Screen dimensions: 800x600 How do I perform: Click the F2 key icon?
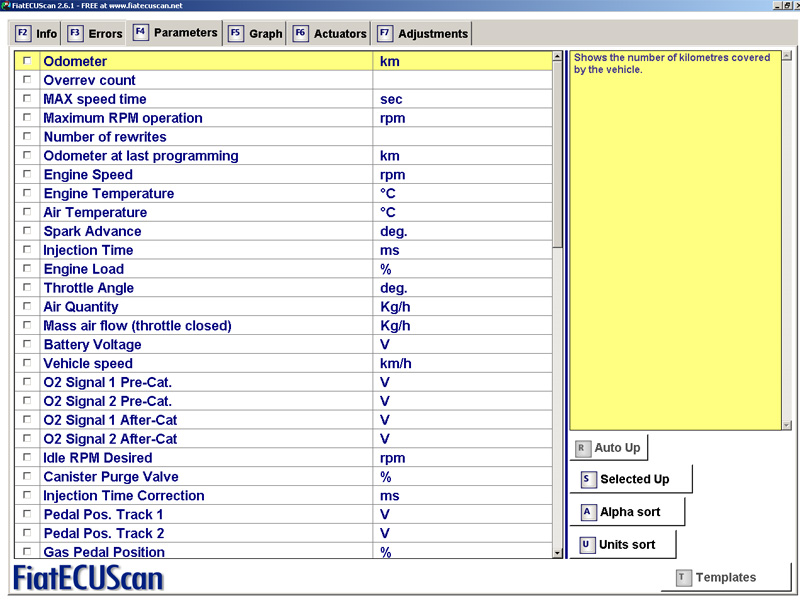22,33
